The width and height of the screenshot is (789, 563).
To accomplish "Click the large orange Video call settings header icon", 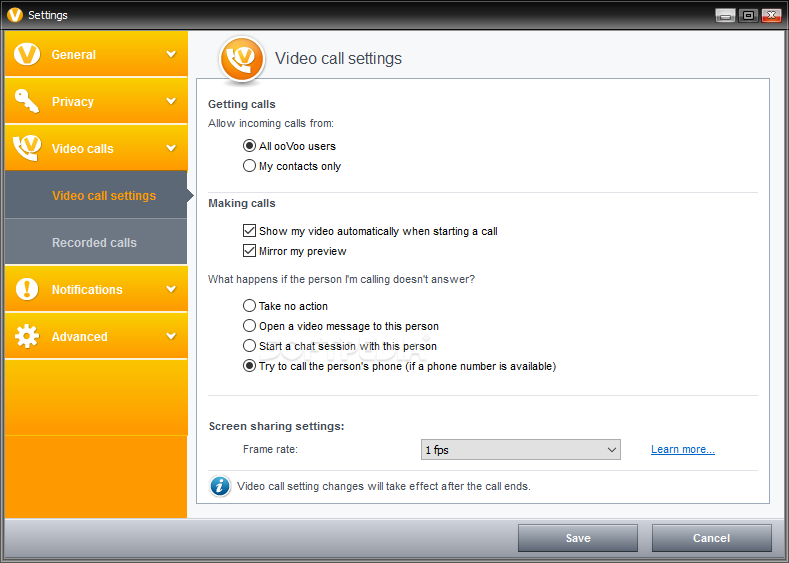I will click(x=242, y=59).
